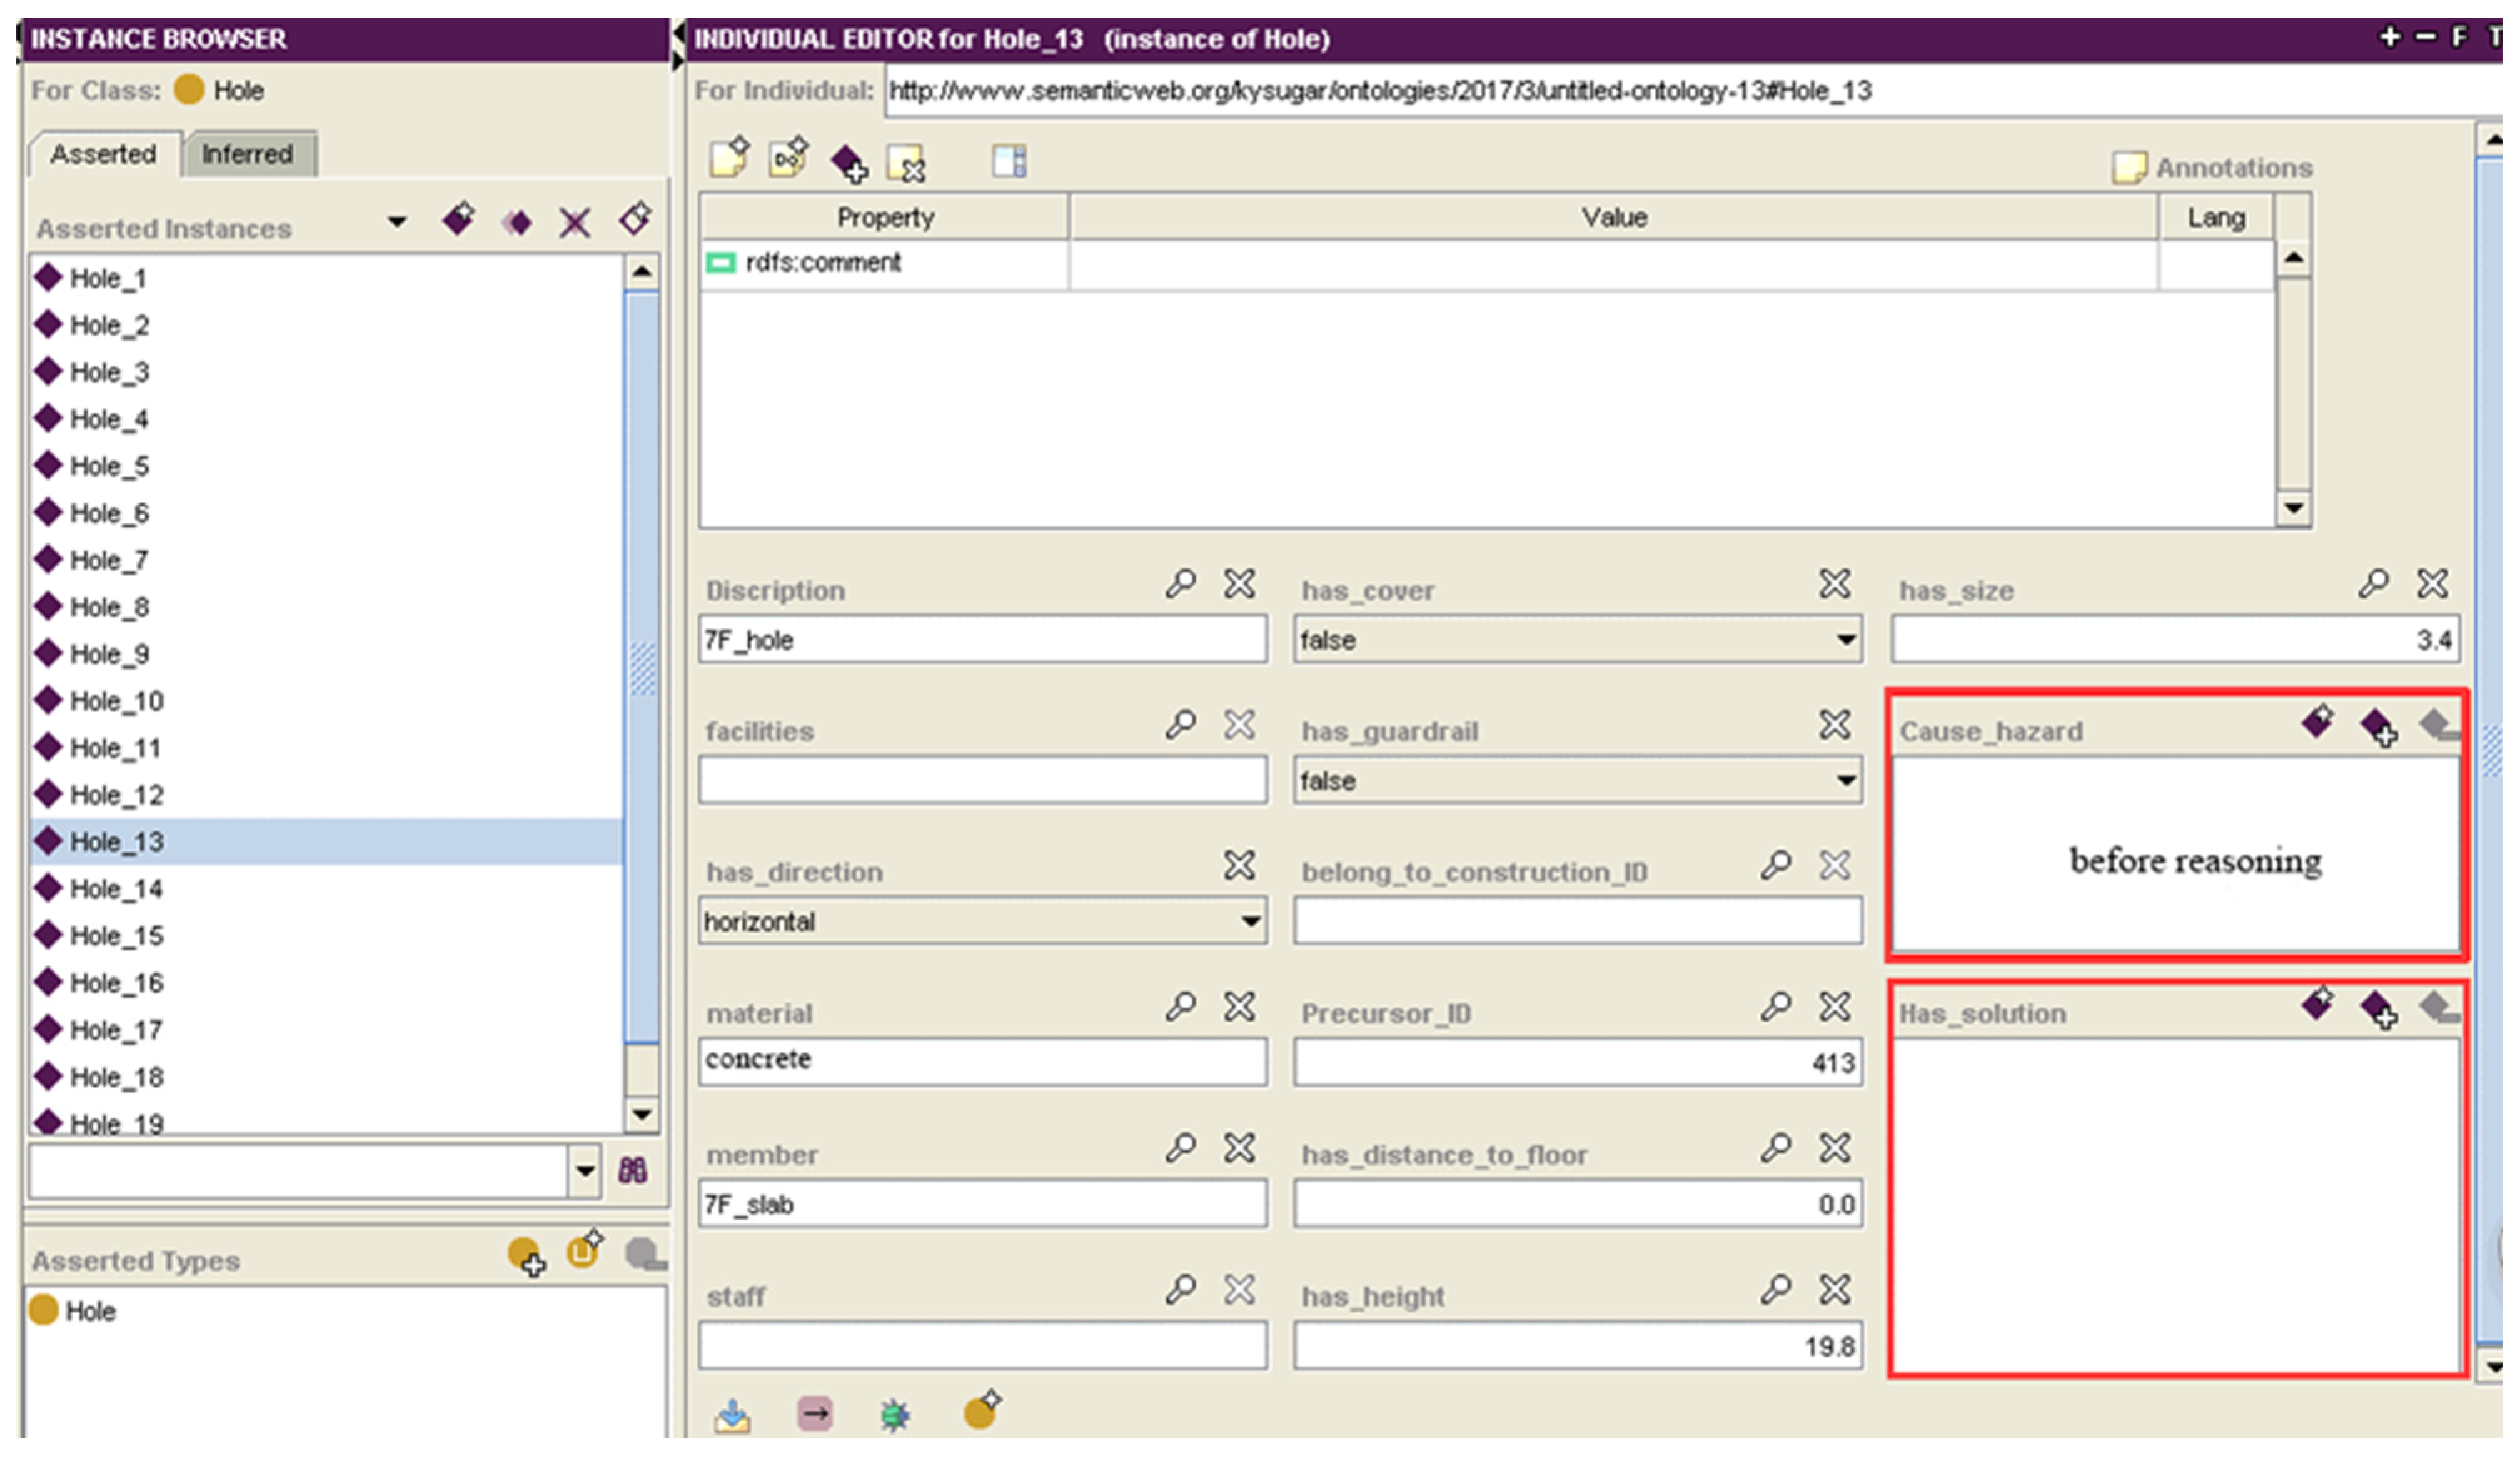Click green bug icon in bottom toolbar
Screen dimensions: 2520x1461
[894, 1415]
